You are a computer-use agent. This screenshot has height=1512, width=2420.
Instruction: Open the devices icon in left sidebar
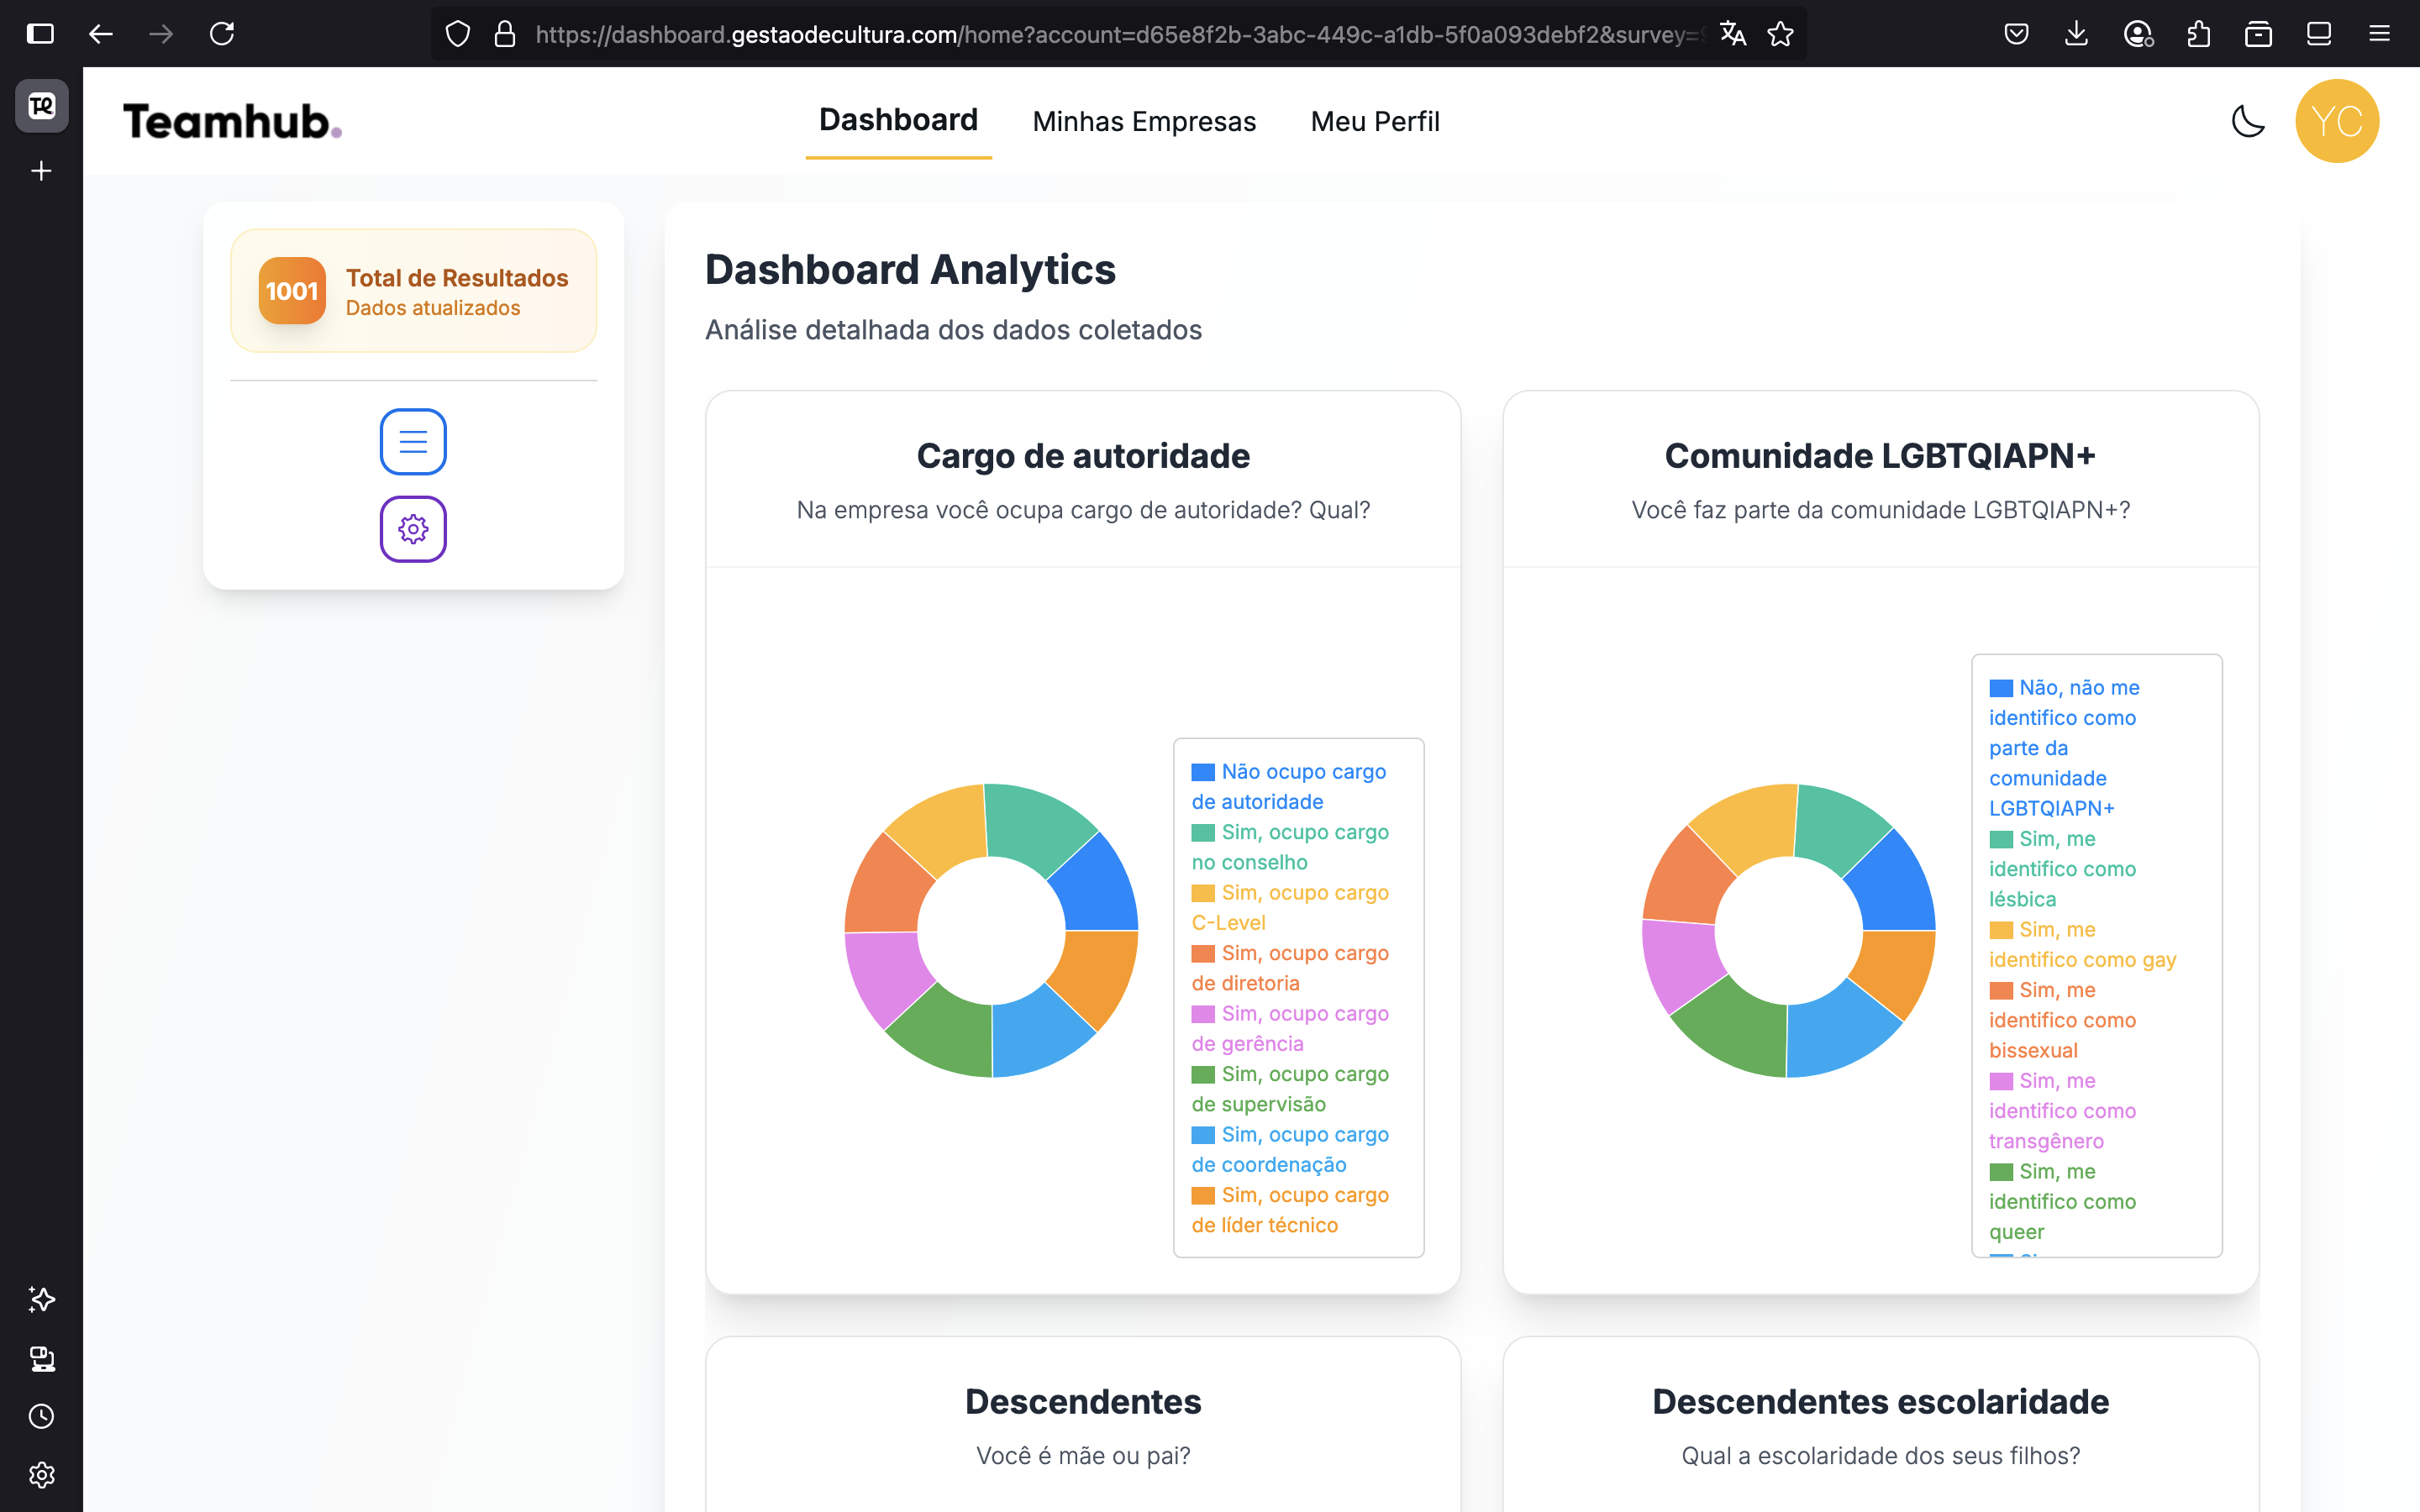pyautogui.click(x=41, y=1358)
